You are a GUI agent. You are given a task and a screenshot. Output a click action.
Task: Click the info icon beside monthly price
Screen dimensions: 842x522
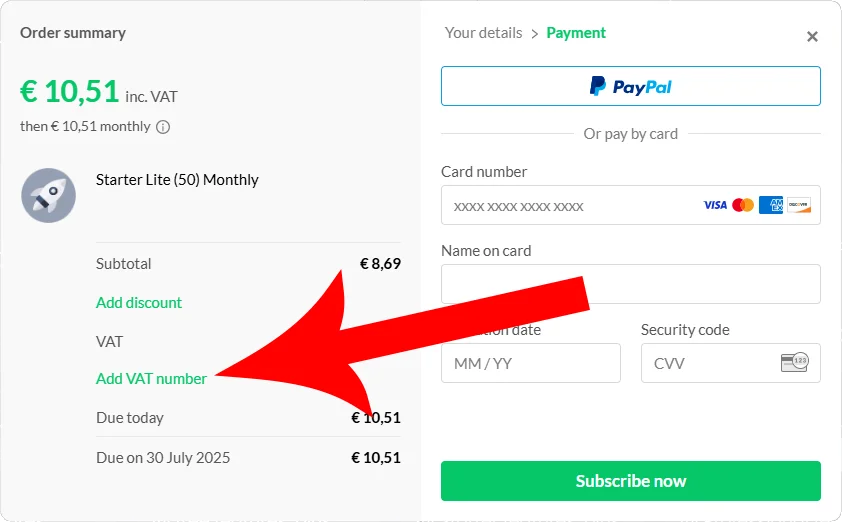click(x=163, y=127)
